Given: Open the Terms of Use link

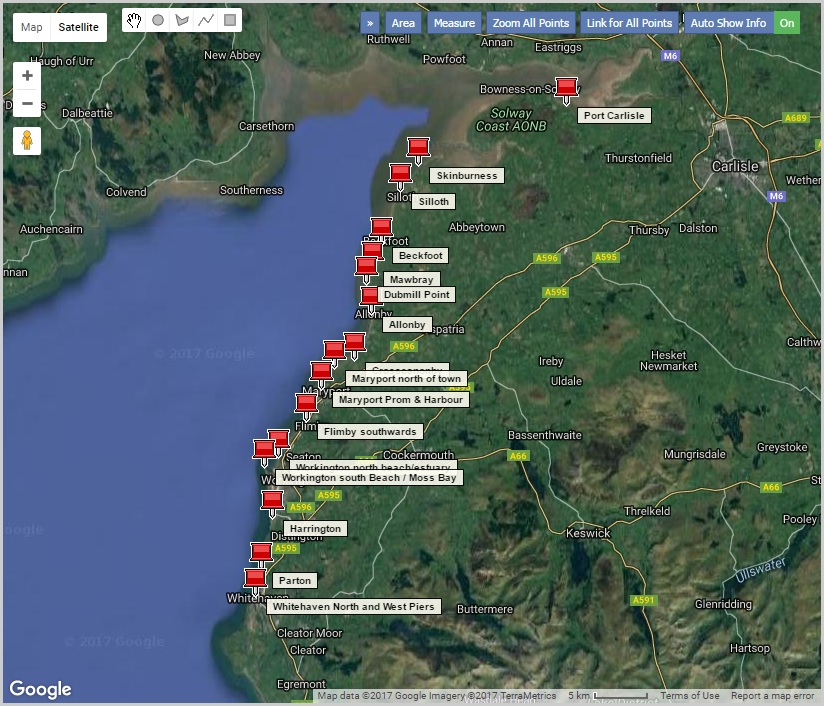Looking at the screenshot, I should (693, 694).
